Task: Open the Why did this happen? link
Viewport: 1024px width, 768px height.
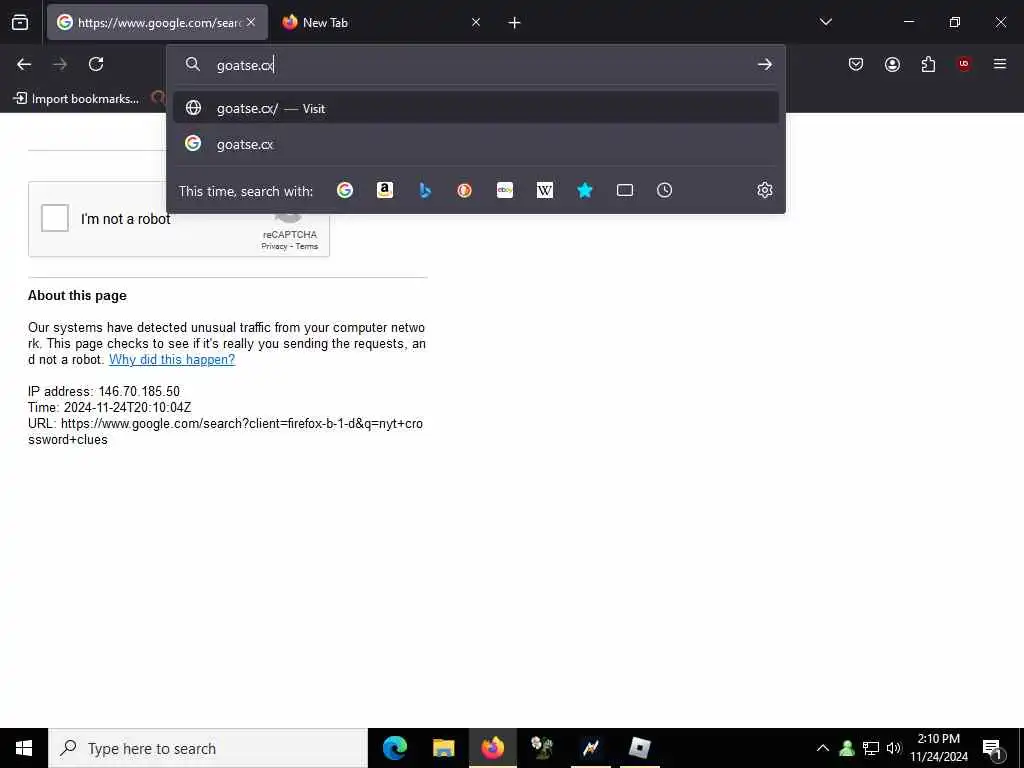Action: (172, 360)
